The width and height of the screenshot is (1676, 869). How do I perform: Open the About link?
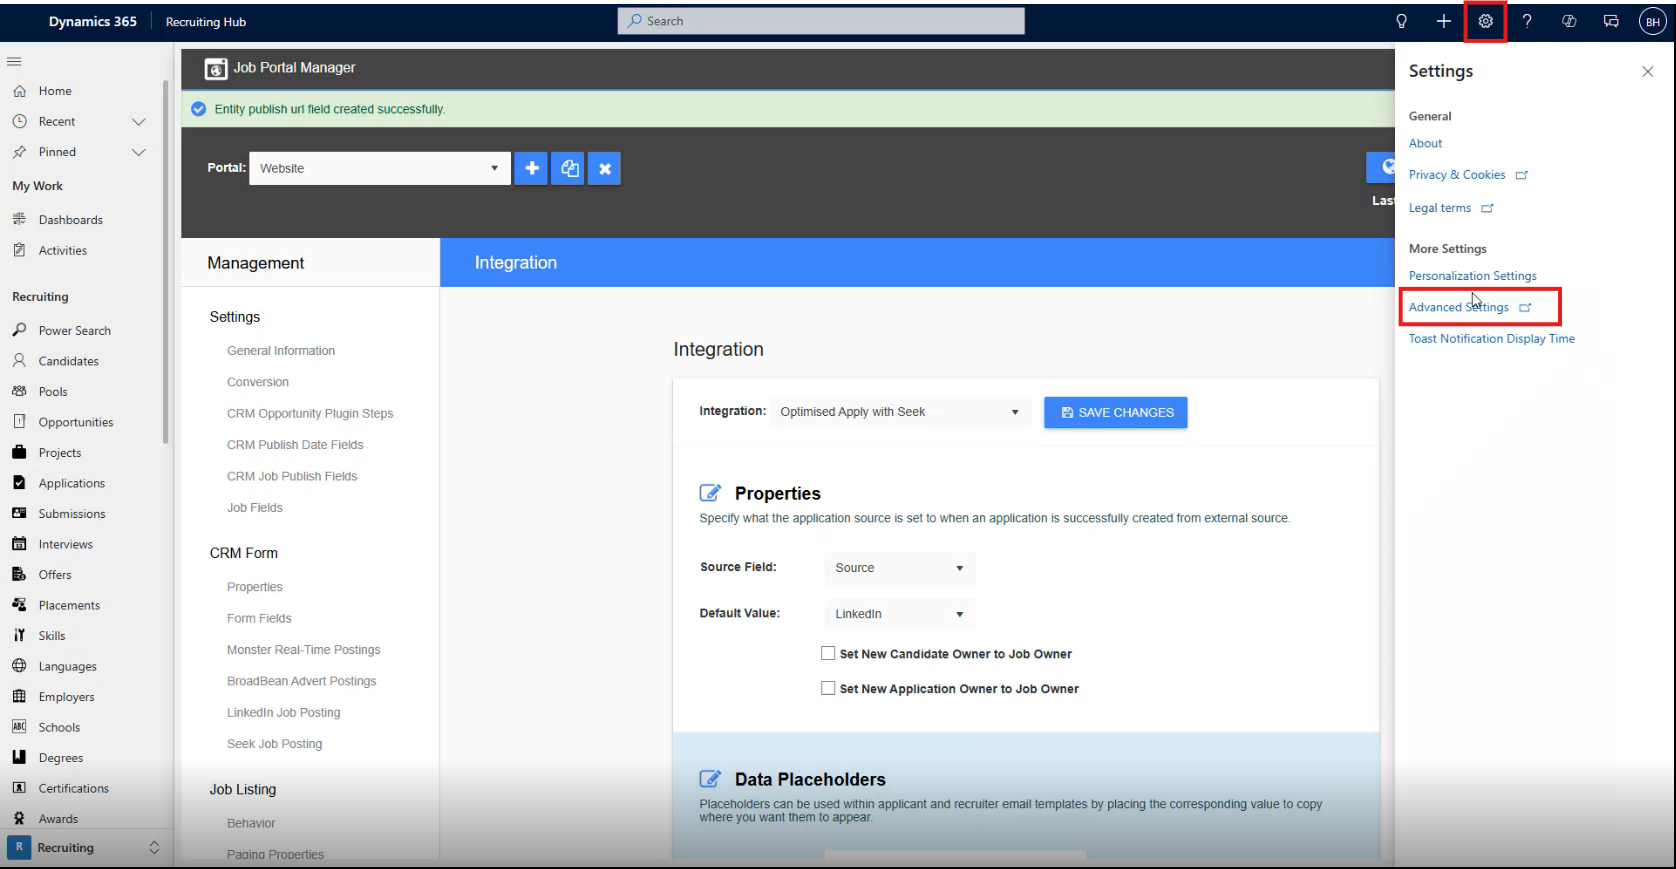click(x=1425, y=144)
